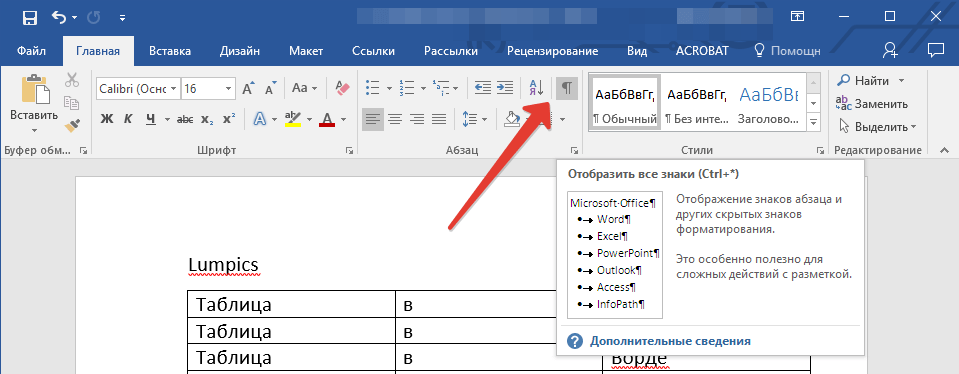This screenshot has width=959, height=374.
Task: Toggle superscript x²
Action: tap(229, 119)
